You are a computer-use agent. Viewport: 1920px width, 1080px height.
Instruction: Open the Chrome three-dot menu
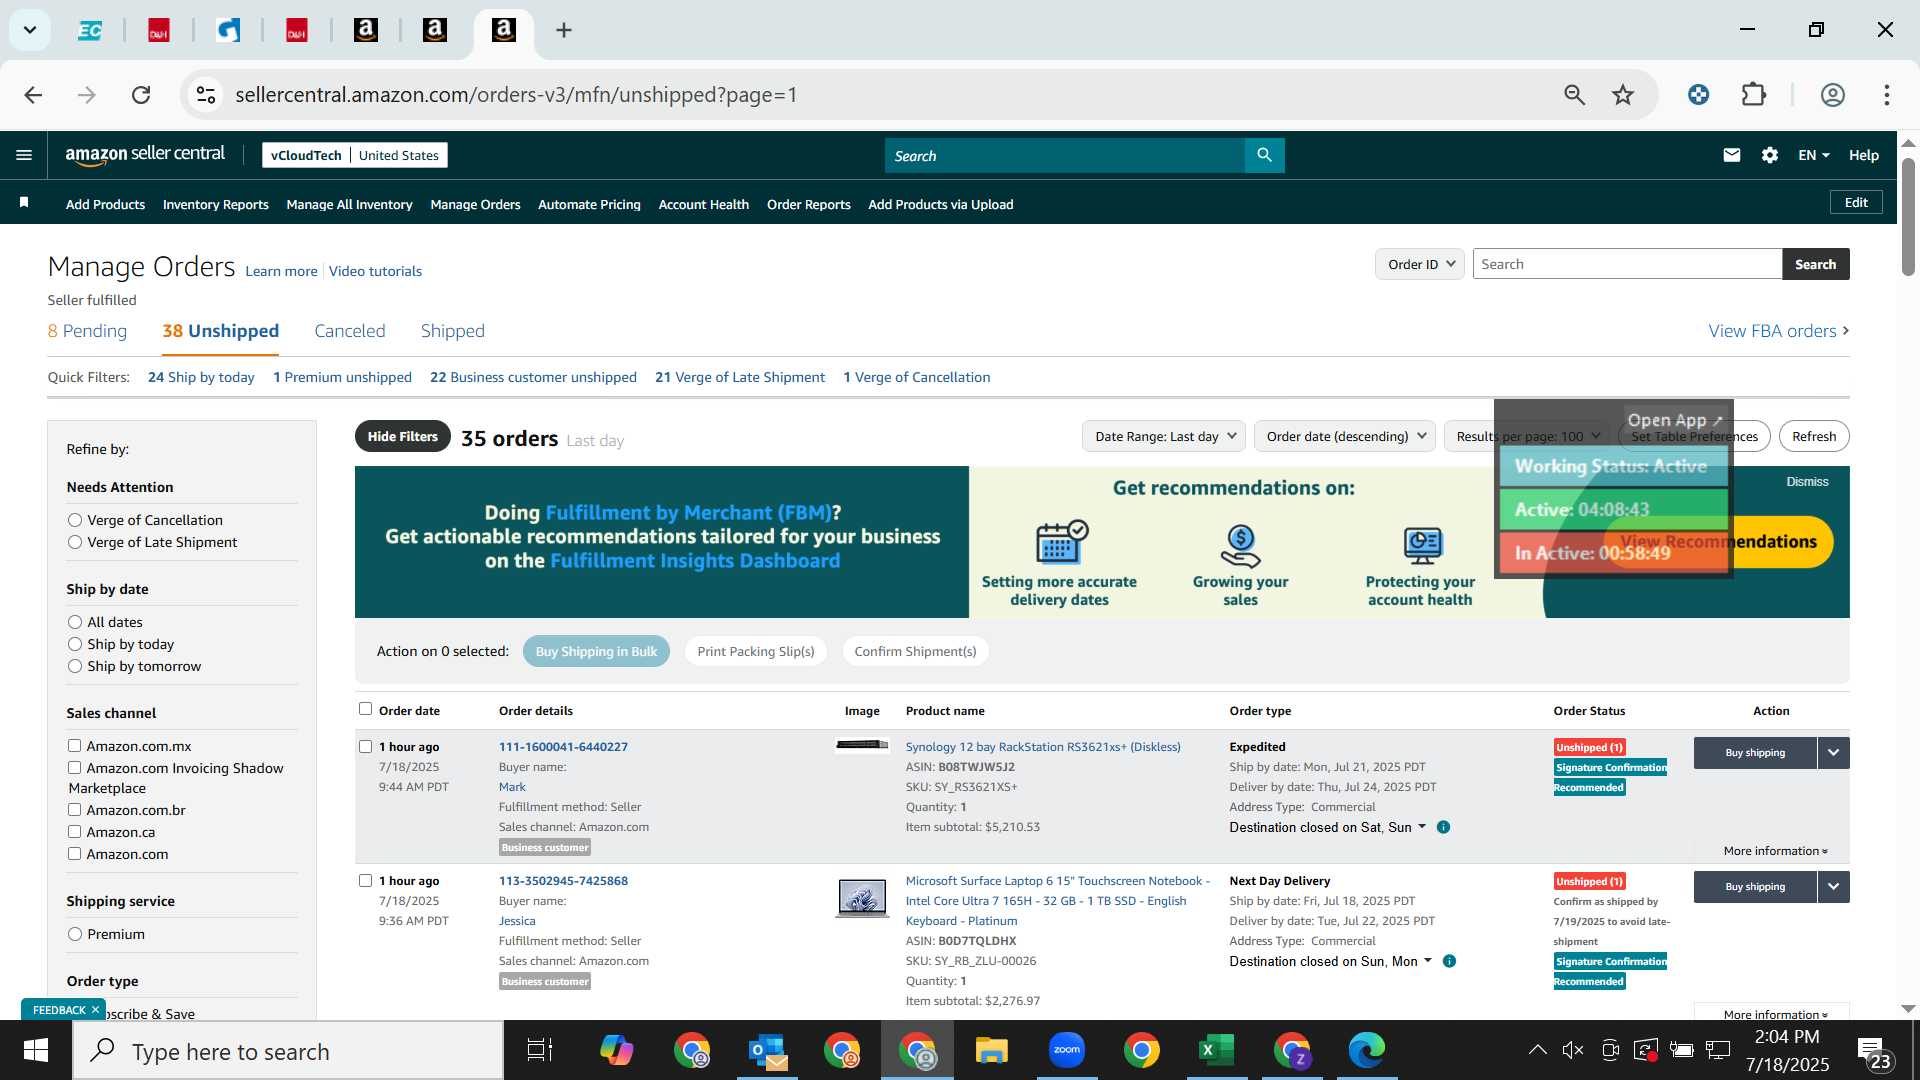[1886, 95]
